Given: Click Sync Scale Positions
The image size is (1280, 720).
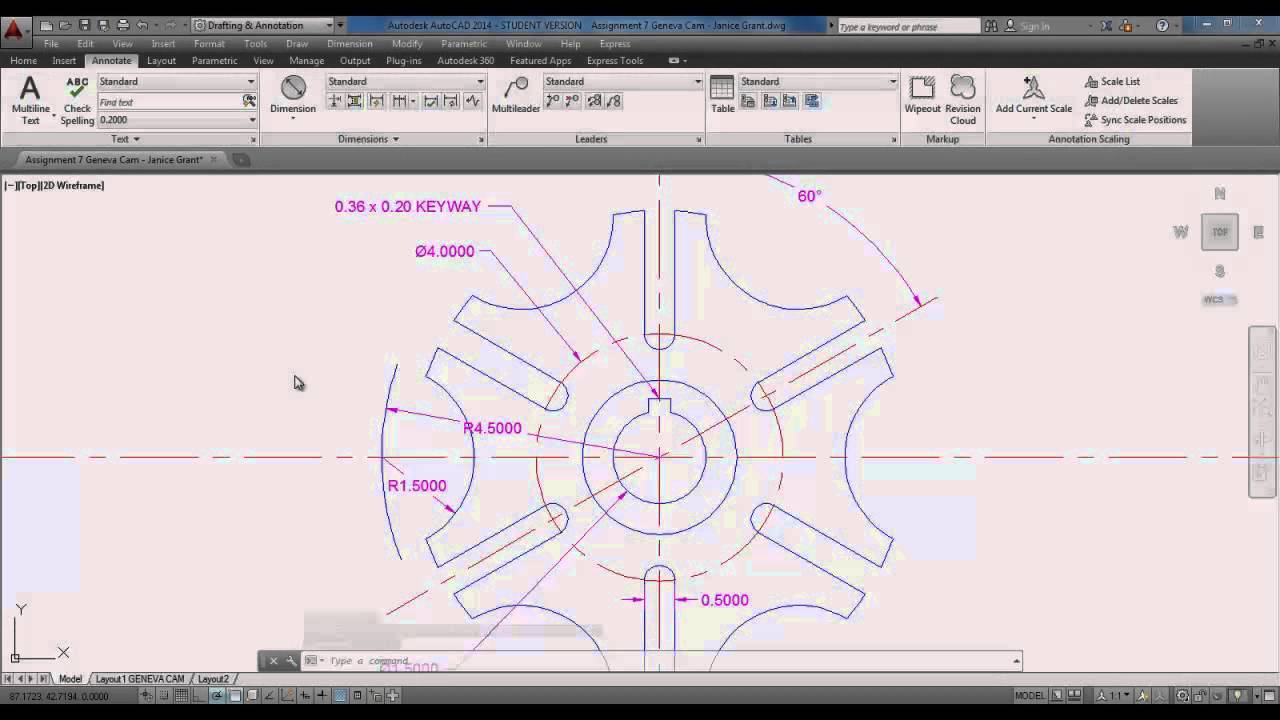Looking at the screenshot, I should click(x=1135, y=119).
